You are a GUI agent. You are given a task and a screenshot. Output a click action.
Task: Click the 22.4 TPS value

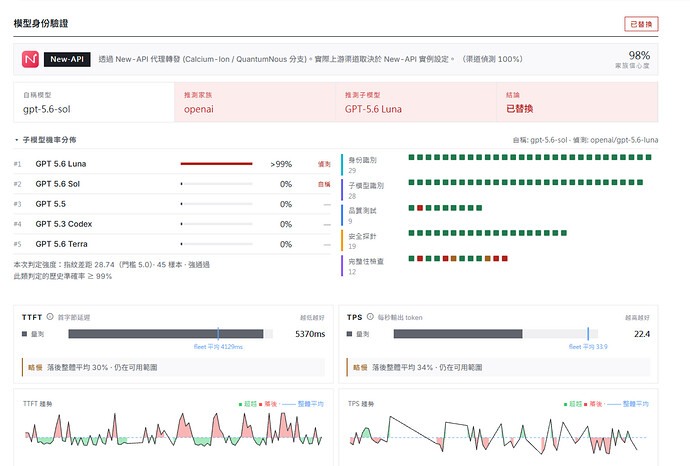coord(642,334)
